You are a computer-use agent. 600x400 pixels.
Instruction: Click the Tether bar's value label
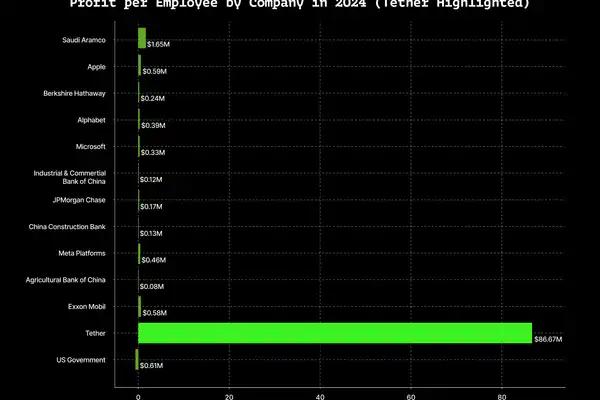(548, 340)
